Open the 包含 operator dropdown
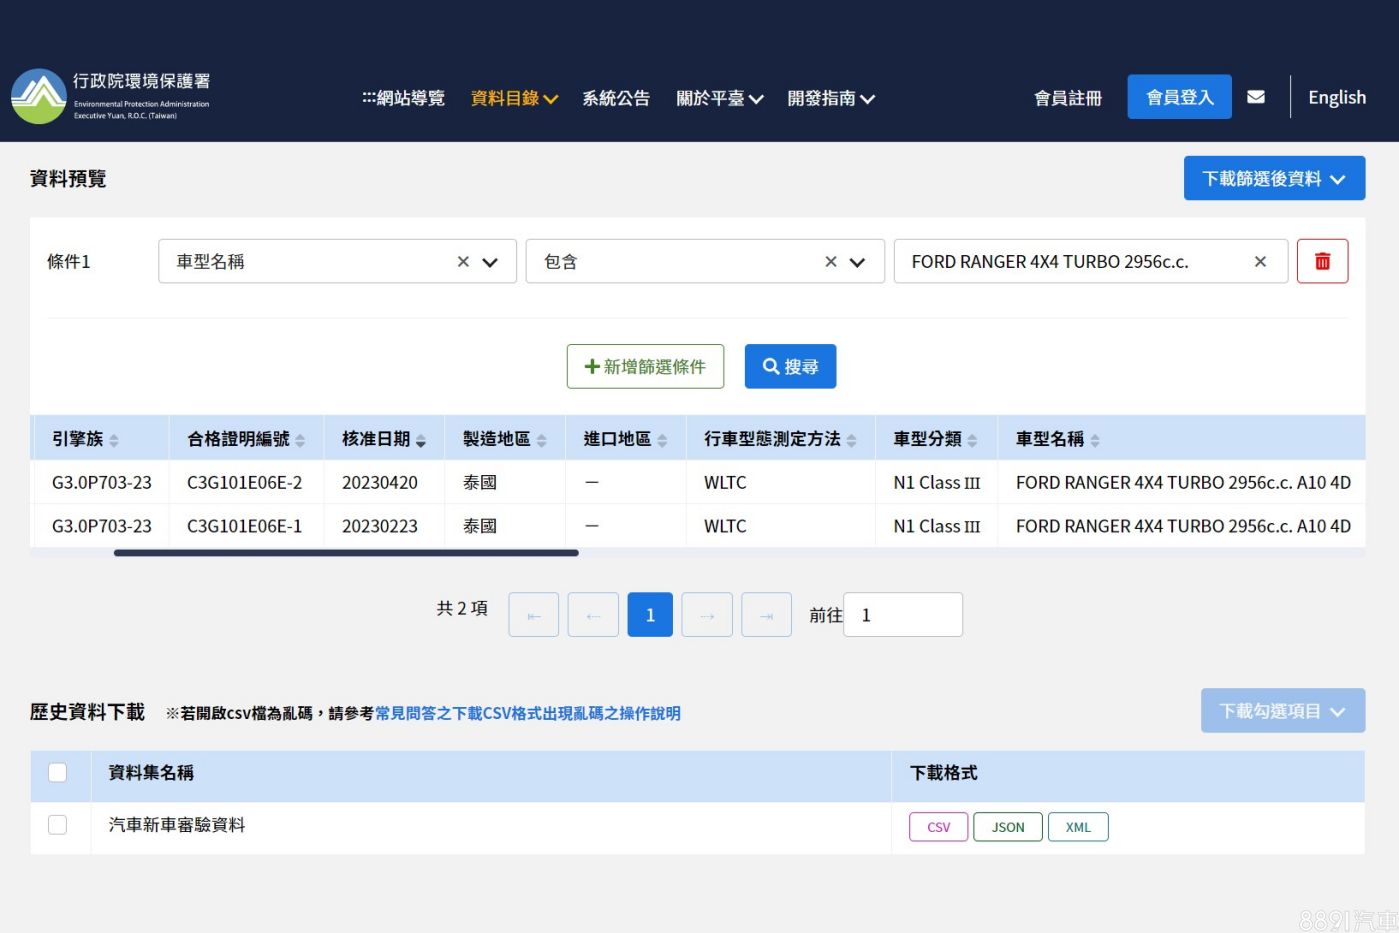 [x=857, y=262]
